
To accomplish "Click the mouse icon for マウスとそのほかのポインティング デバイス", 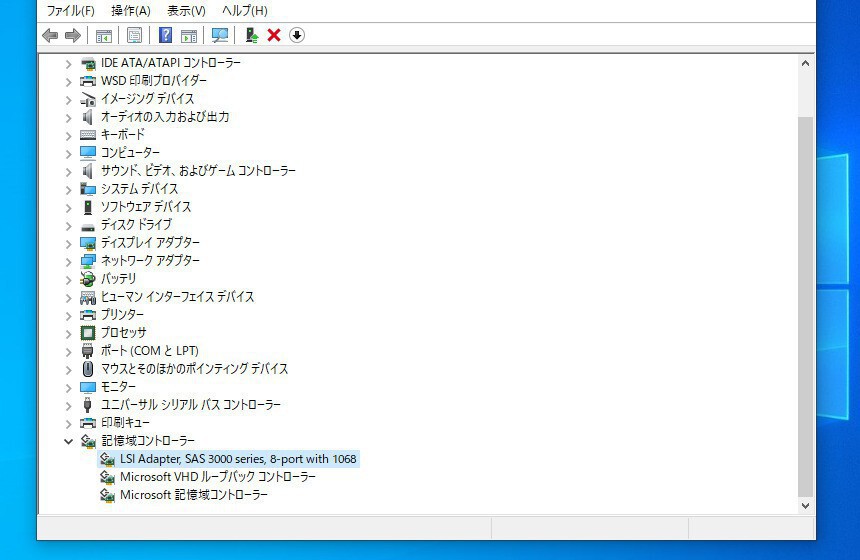I will [88, 369].
